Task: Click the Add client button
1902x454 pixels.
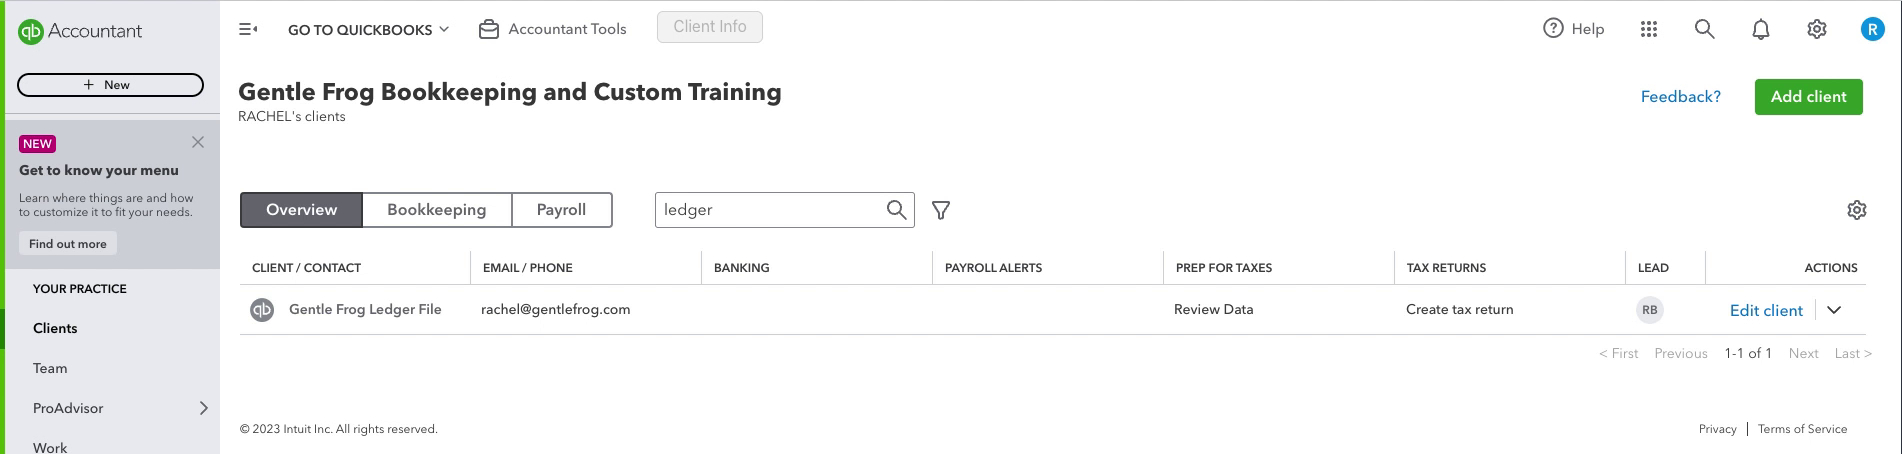Action: click(x=1808, y=97)
